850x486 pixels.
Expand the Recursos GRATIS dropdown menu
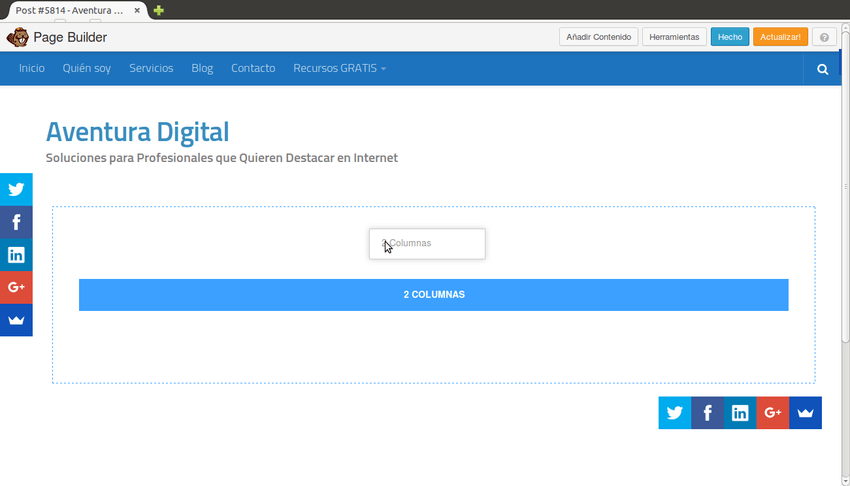pos(339,69)
